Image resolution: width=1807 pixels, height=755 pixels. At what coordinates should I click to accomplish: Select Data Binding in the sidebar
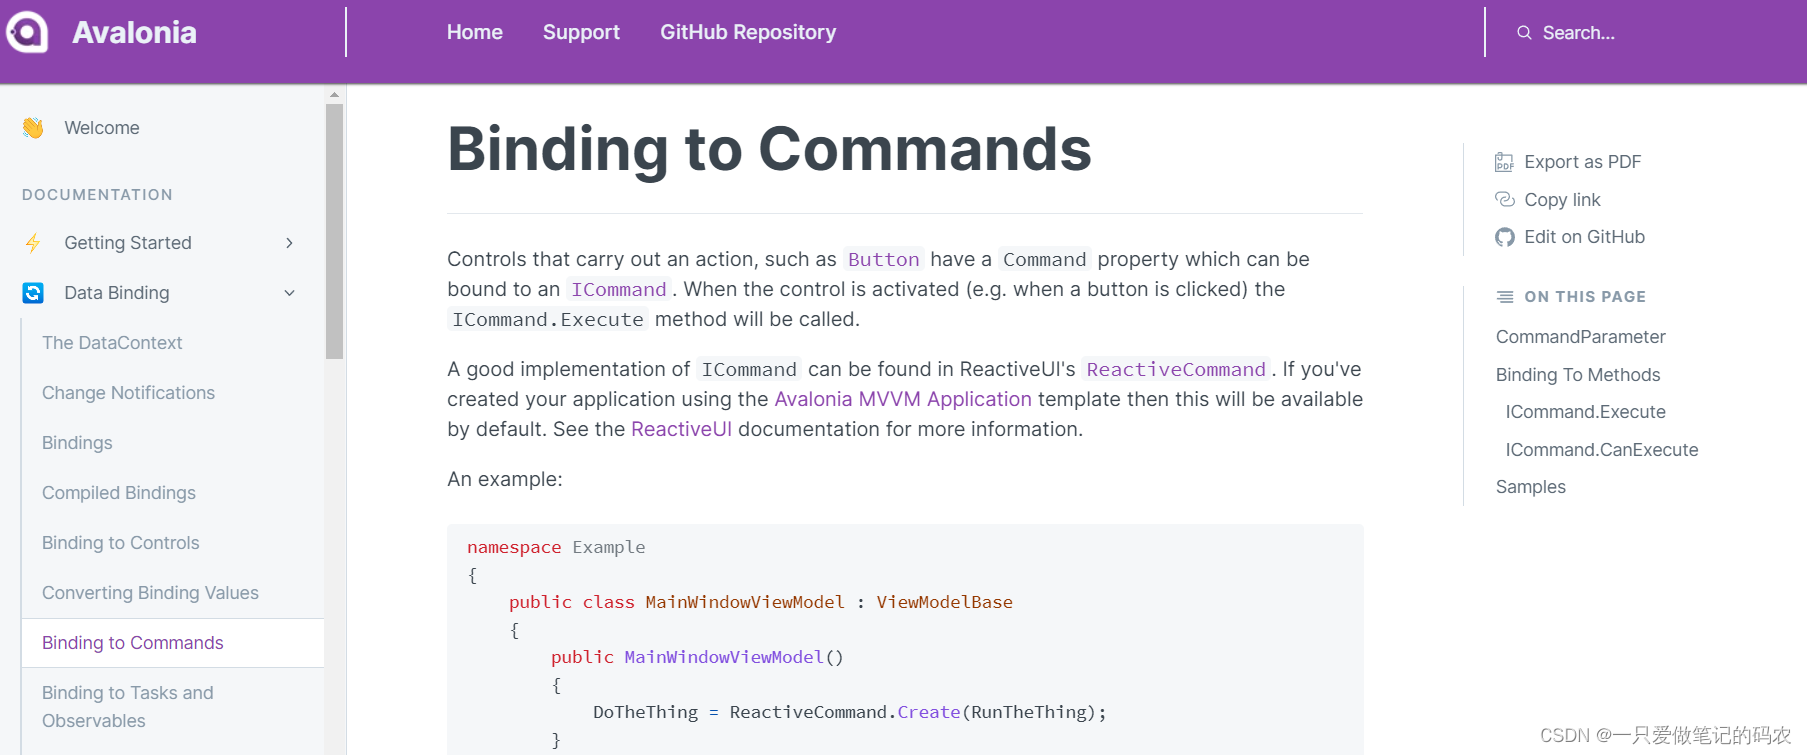tap(117, 293)
